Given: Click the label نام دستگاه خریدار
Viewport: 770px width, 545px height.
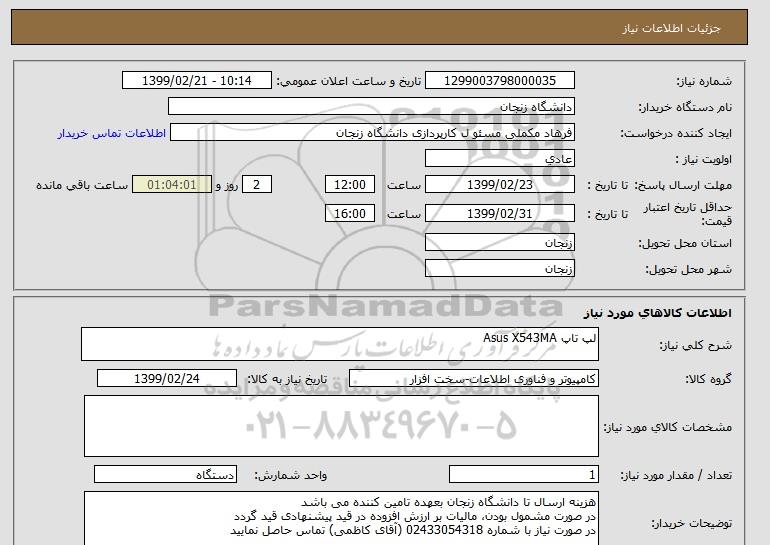Looking at the screenshot, I should point(685,107).
